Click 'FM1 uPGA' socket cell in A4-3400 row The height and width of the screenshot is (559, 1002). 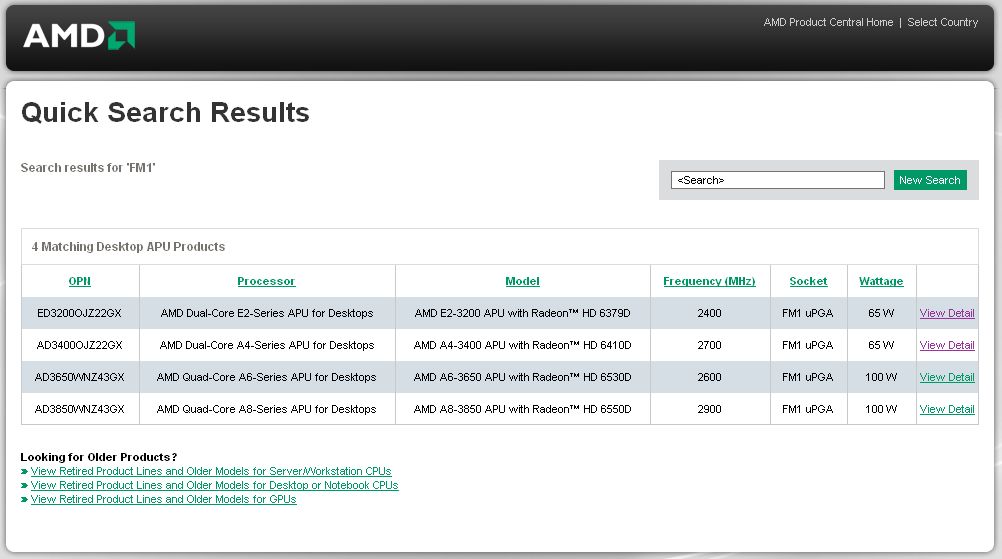808,345
